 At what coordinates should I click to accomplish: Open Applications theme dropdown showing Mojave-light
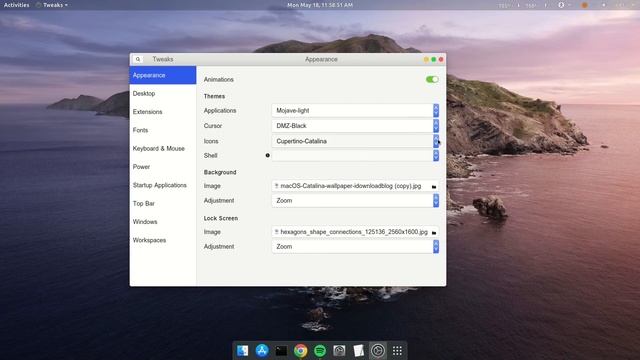[x=355, y=111]
